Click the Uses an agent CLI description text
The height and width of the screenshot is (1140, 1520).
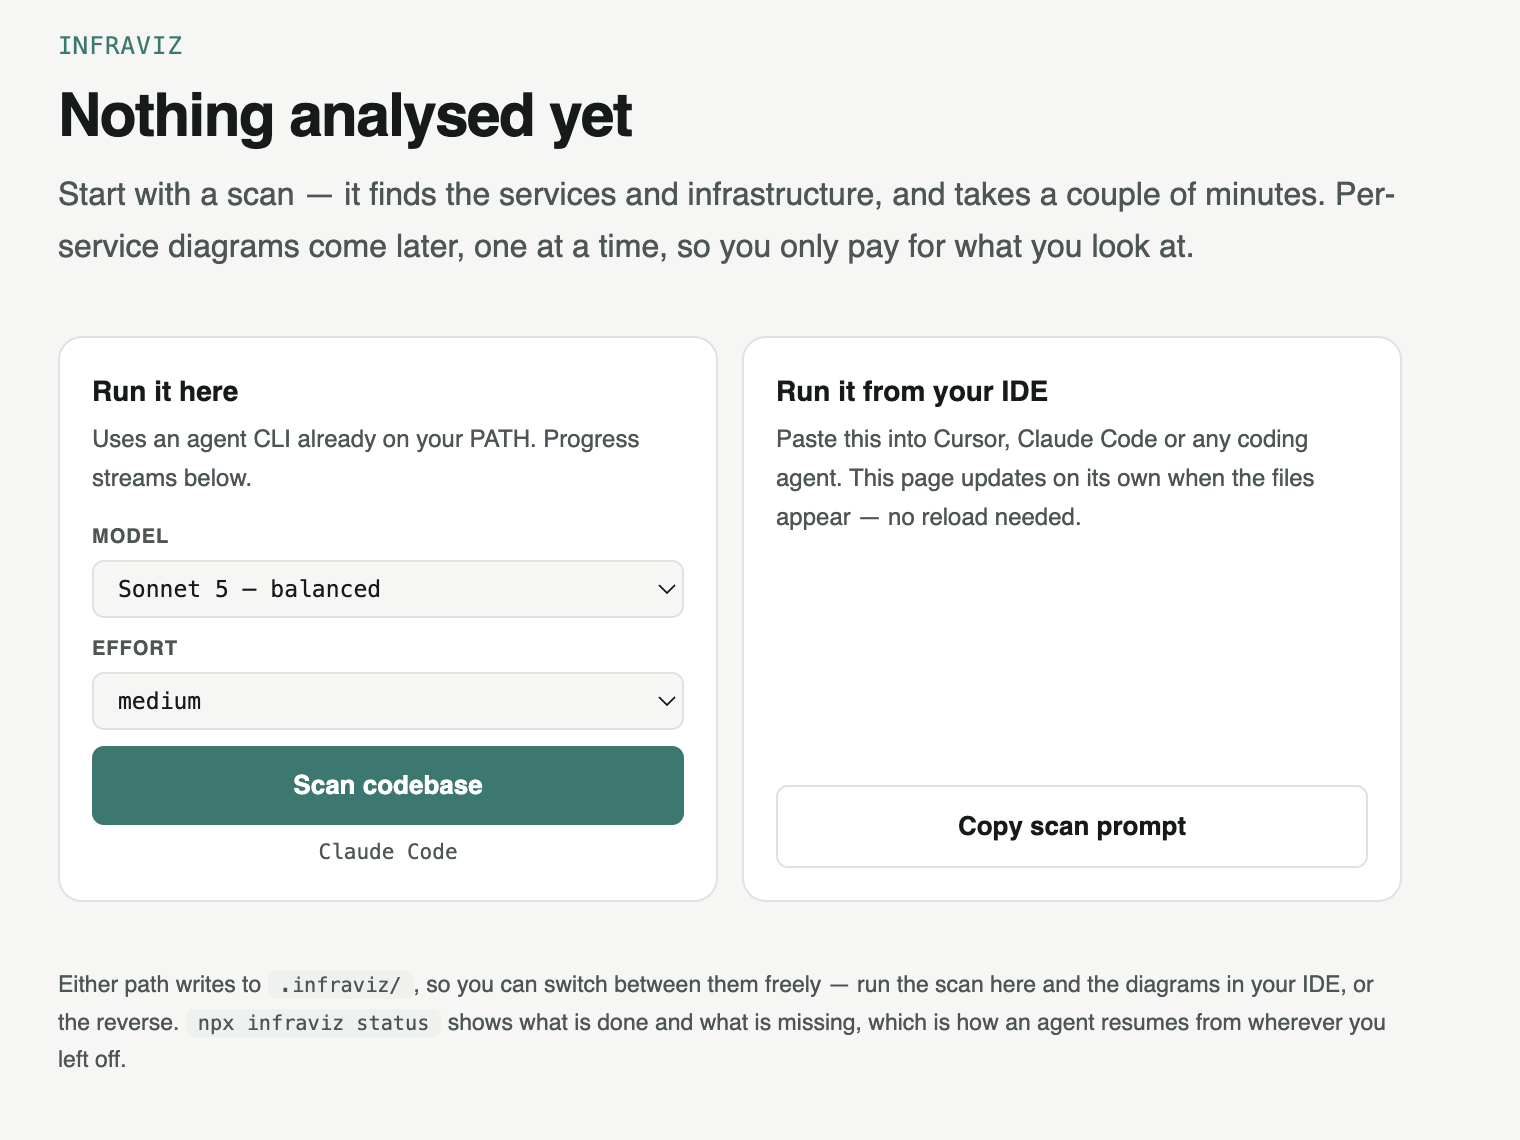366,458
